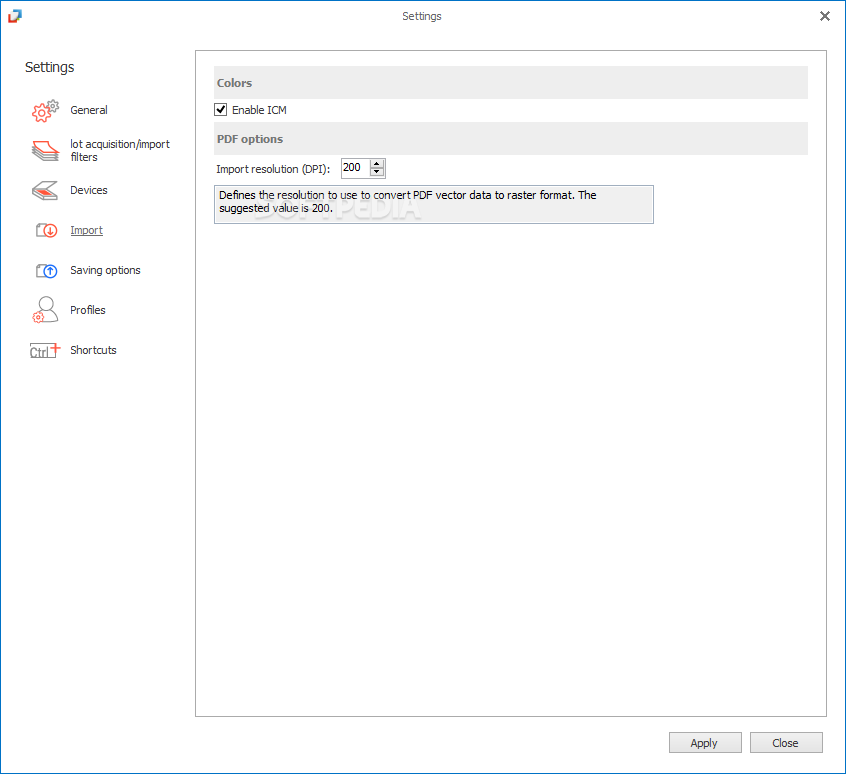This screenshot has height=774, width=846.
Task: Open the General settings section
Action: click(88, 110)
